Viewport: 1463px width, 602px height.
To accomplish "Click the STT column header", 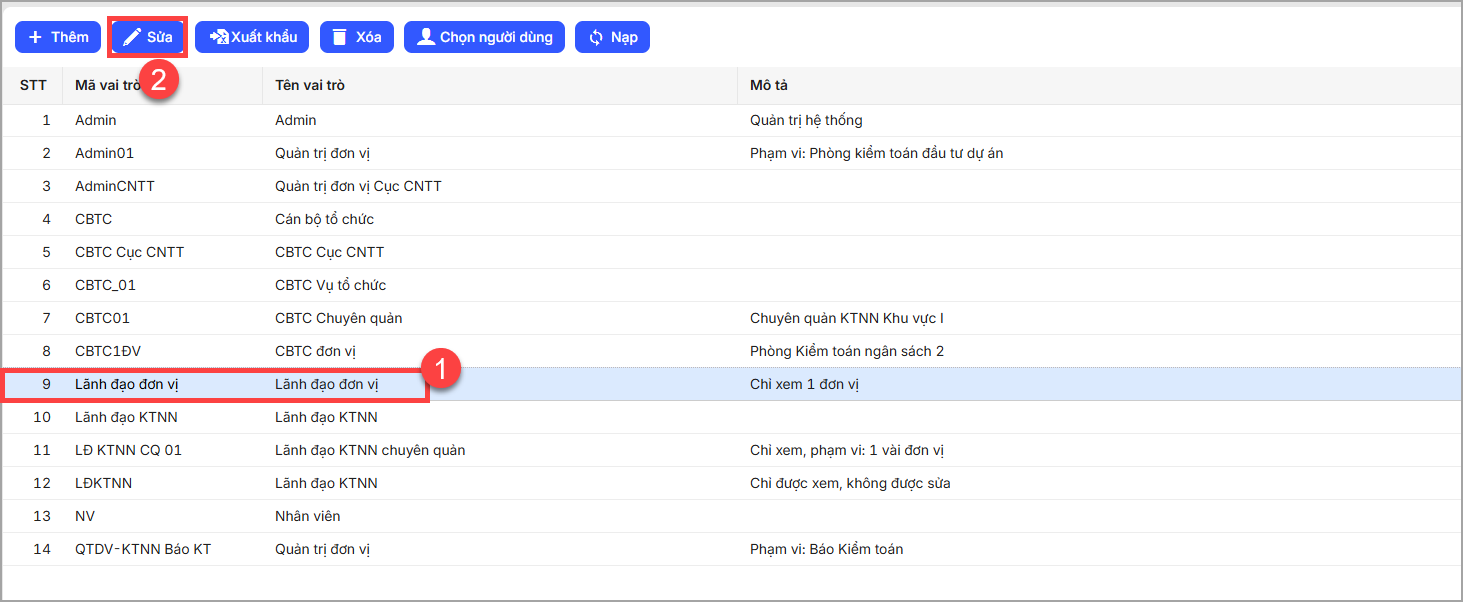I will click(x=33, y=86).
